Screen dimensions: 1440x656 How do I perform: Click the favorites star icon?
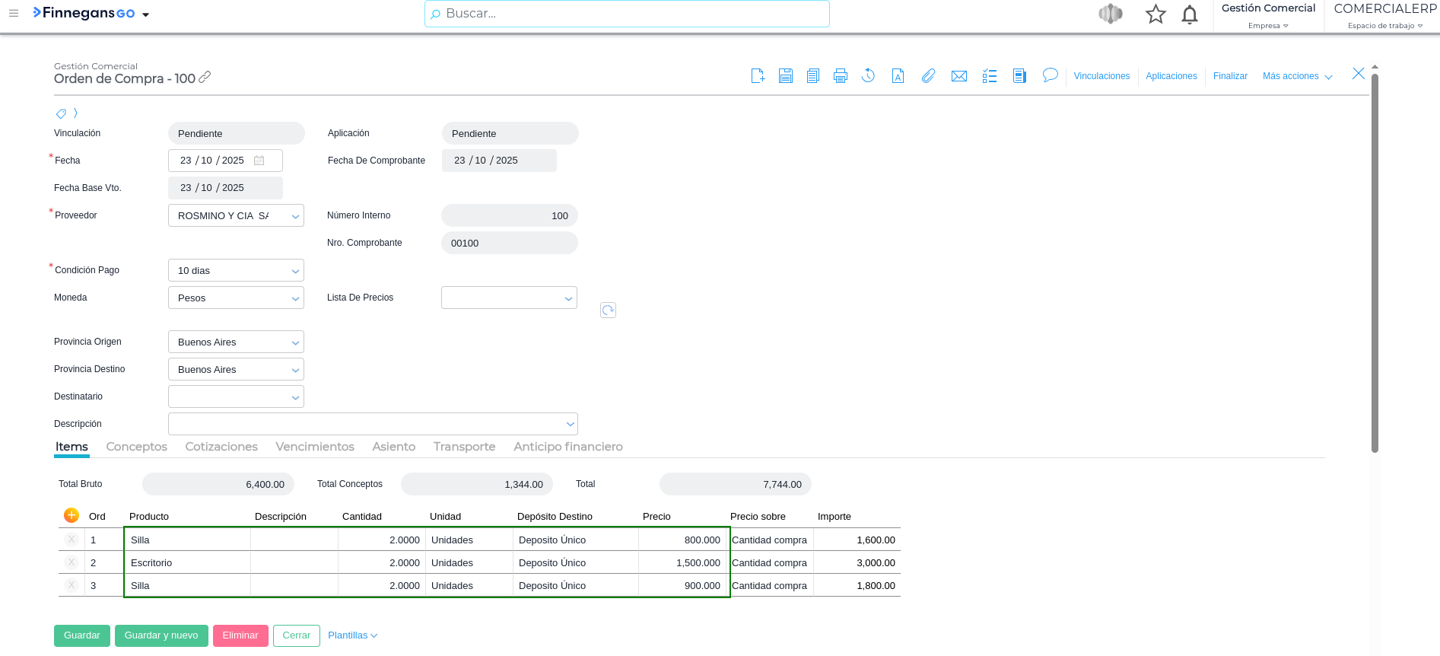(x=1155, y=14)
